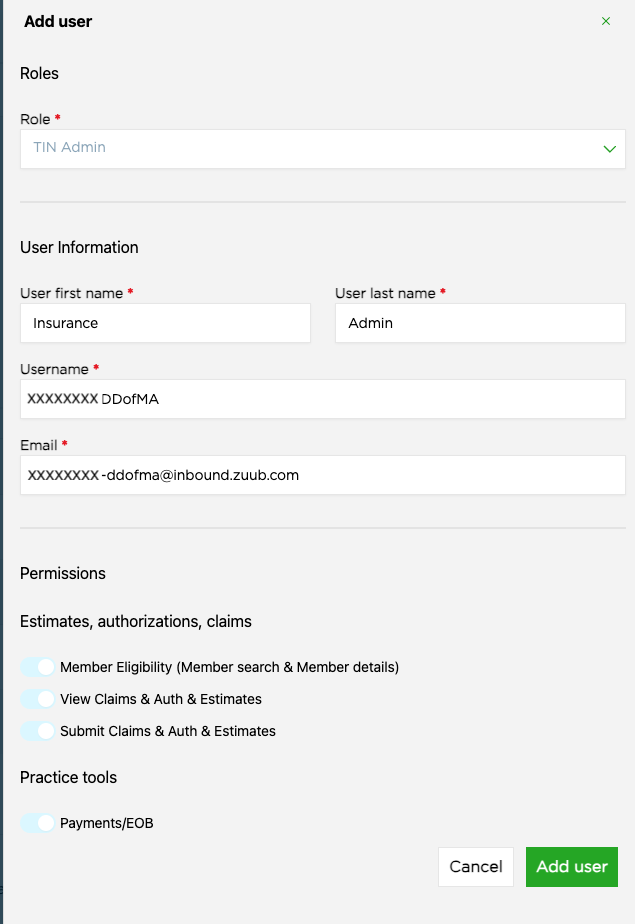The image size is (635, 924).
Task: Open the TIN Admin role combo box
Action: point(310,148)
